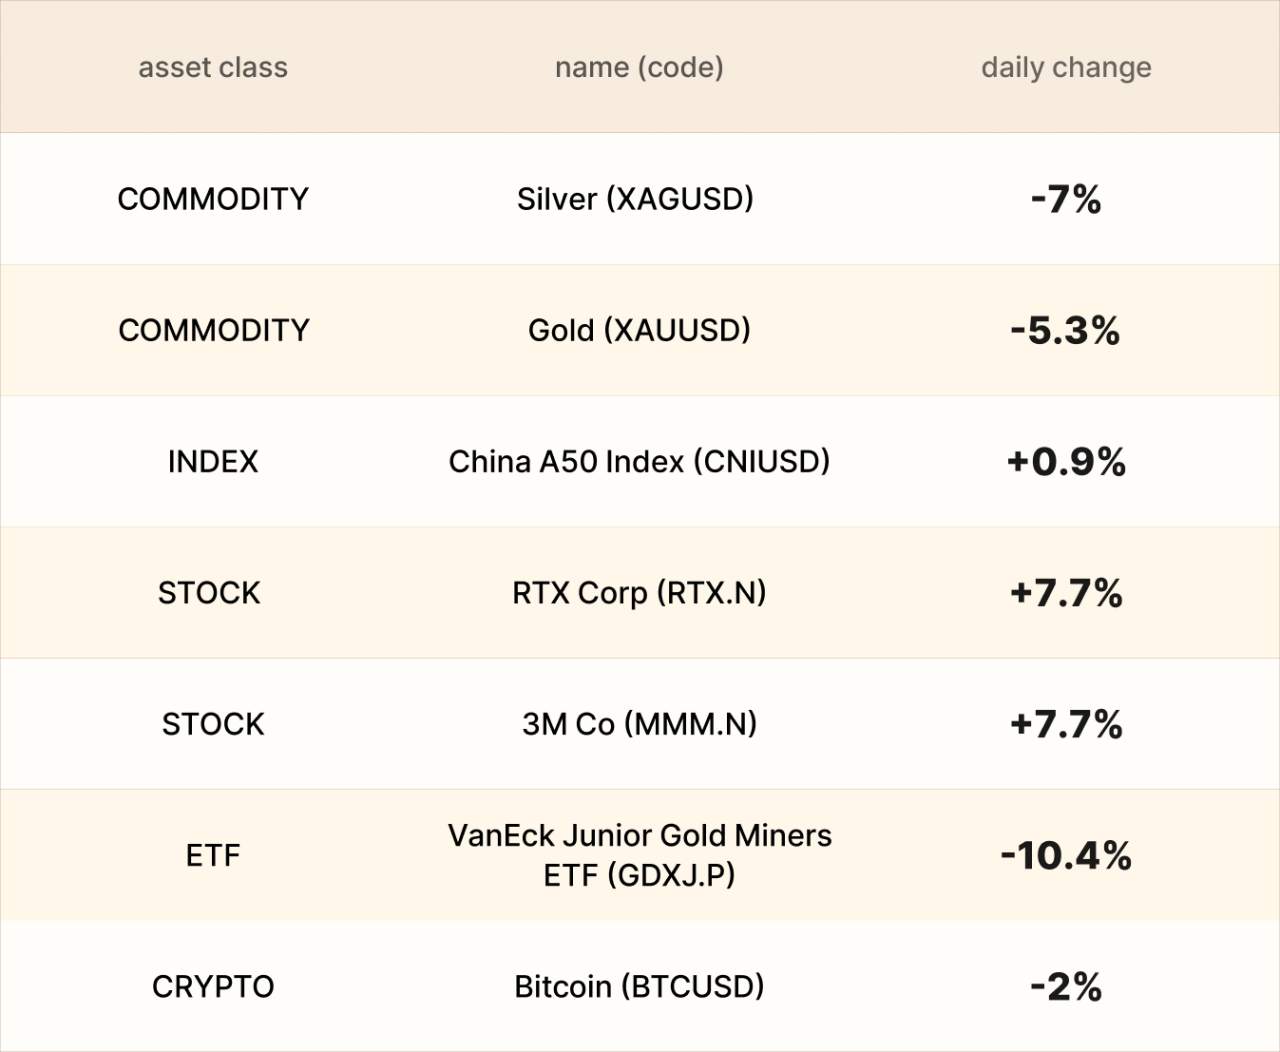1280x1052 pixels.
Task: Select 3M Co (MMM.N) name
Action: (x=639, y=724)
